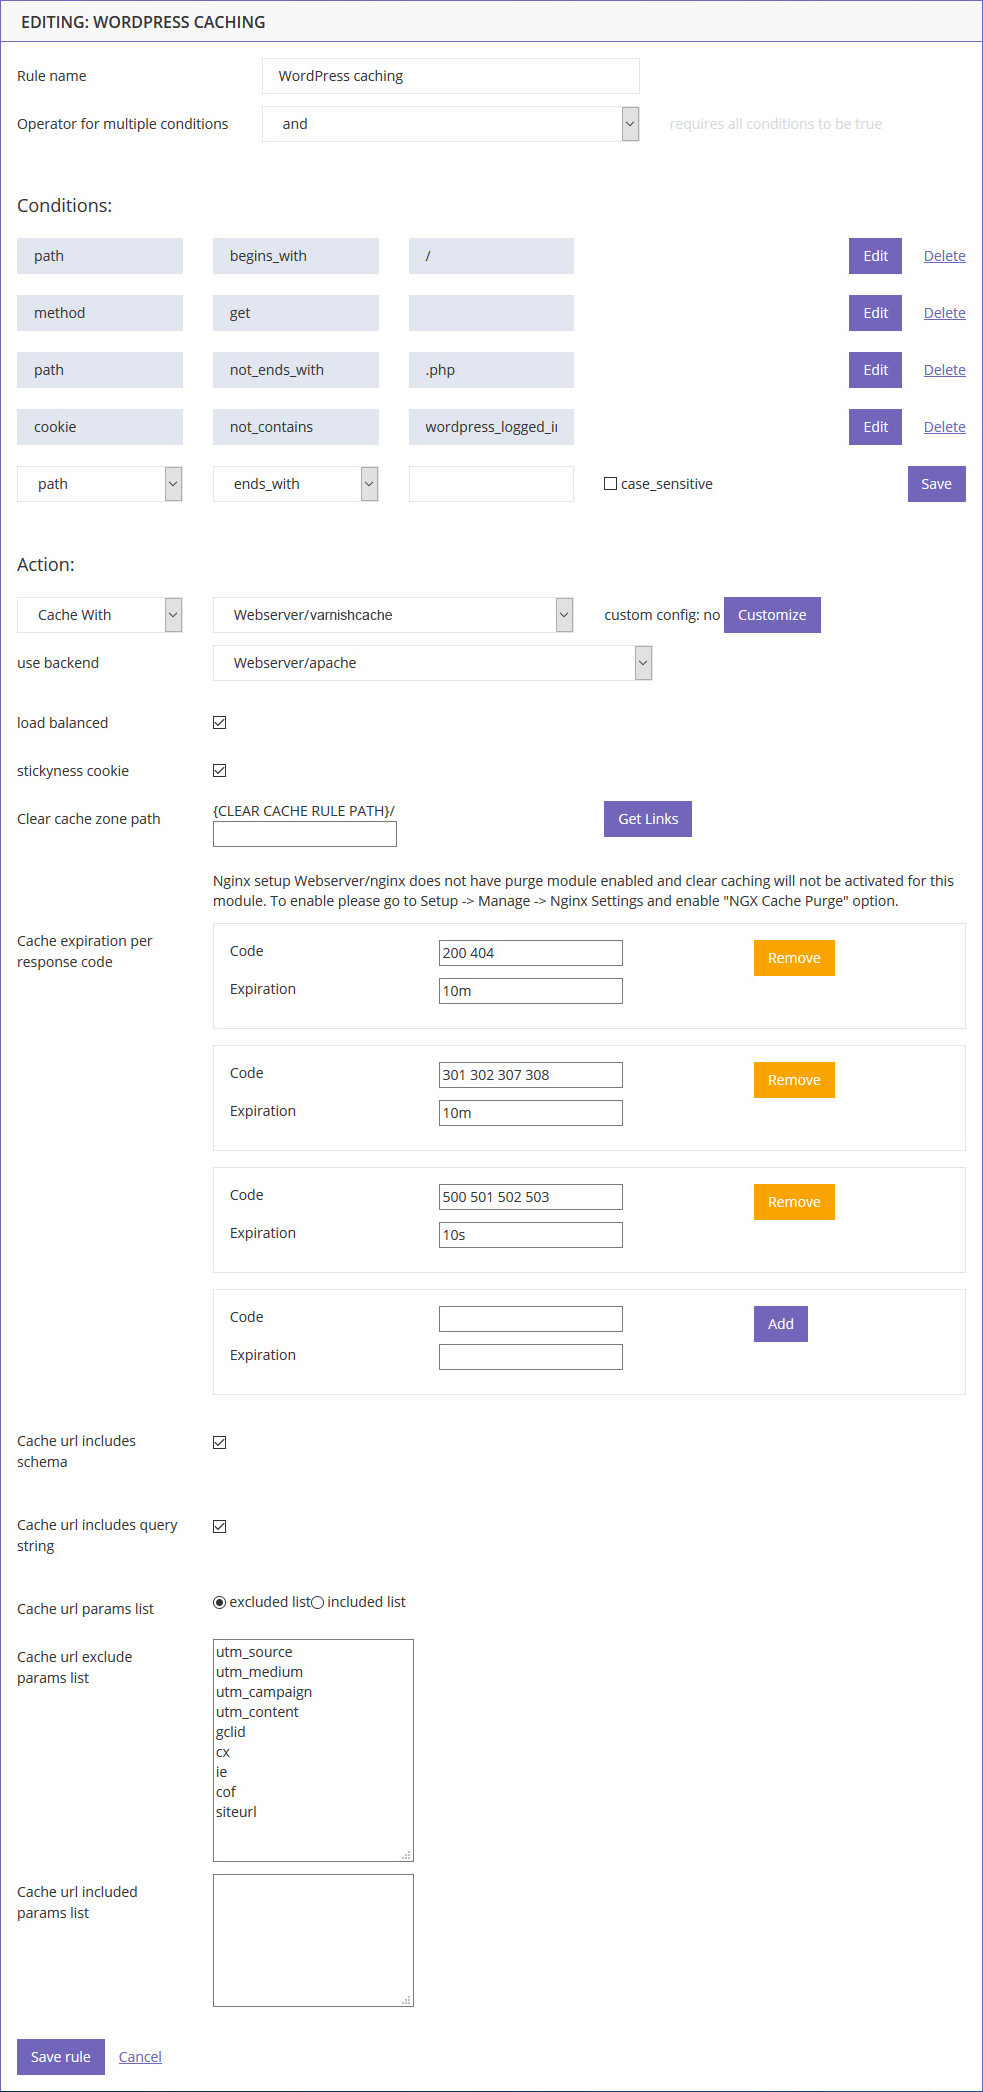Open the operator for multiple conditions dropdown

tap(450, 124)
